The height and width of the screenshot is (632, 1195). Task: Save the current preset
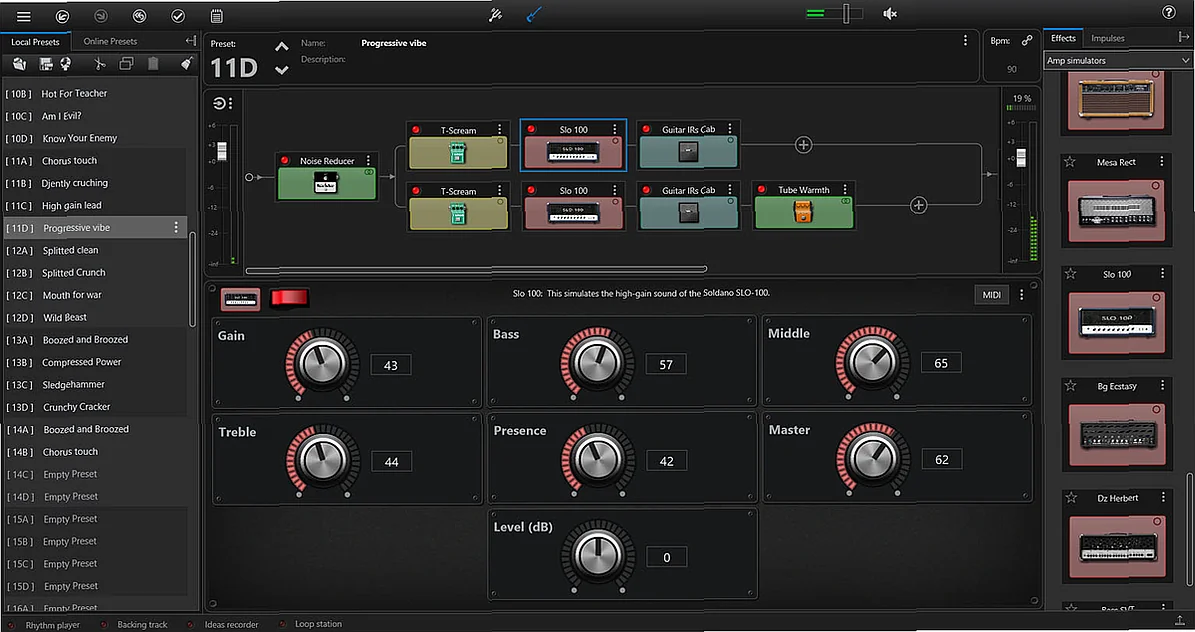46,63
